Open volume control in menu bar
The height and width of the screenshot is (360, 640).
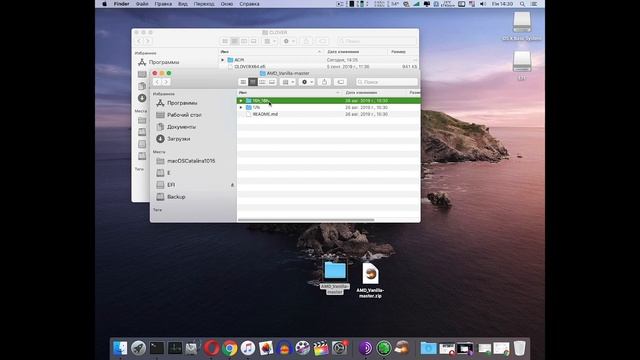482,4
